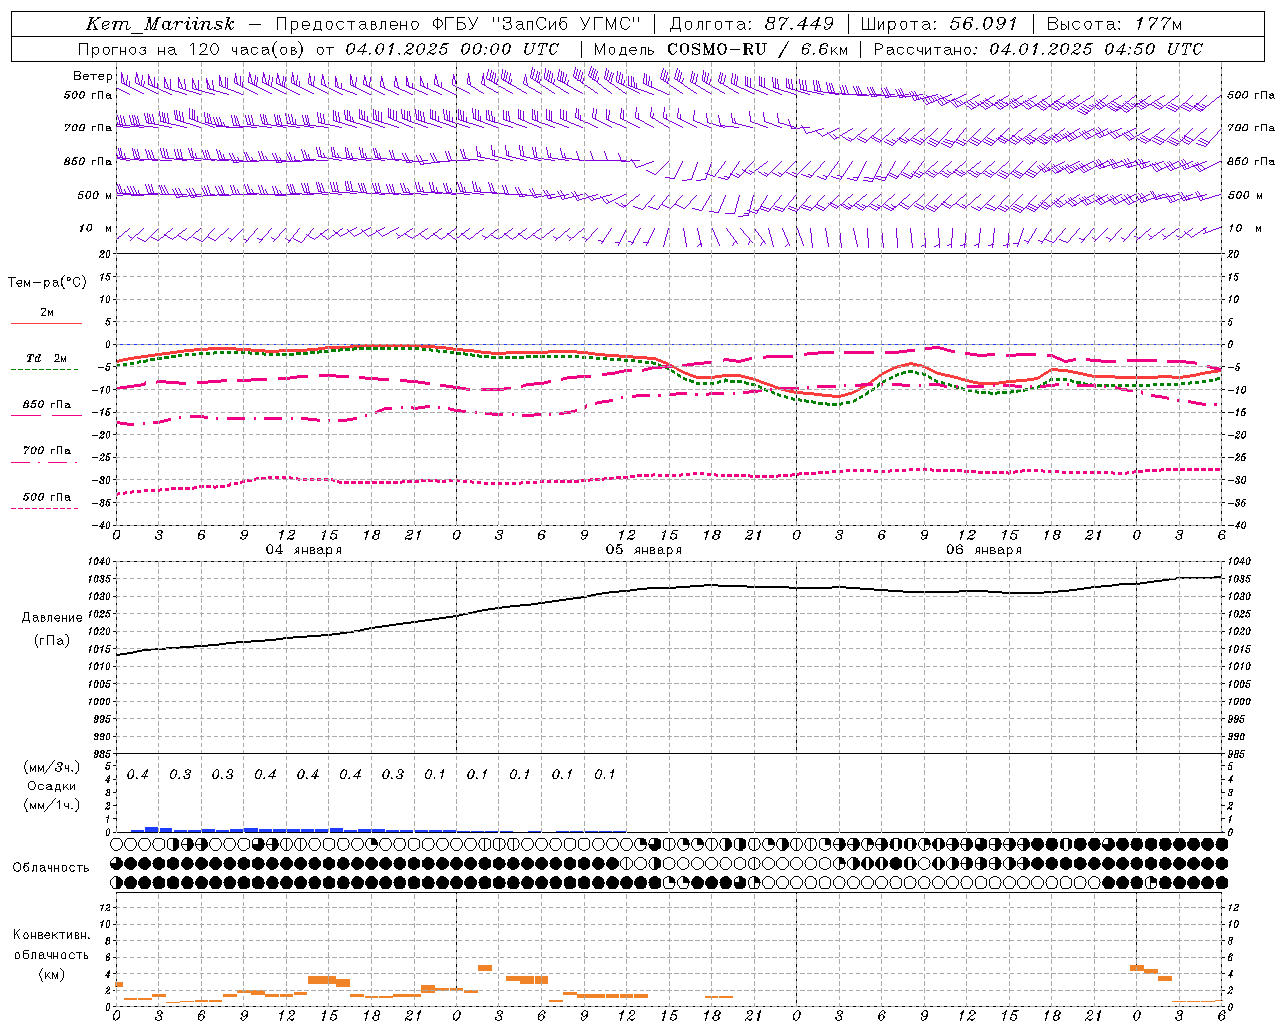Image resolution: width=1280 pixels, height=1024 pixels.
Task: Click the Долгота: 87.449 longitude value
Action: tap(751, 24)
